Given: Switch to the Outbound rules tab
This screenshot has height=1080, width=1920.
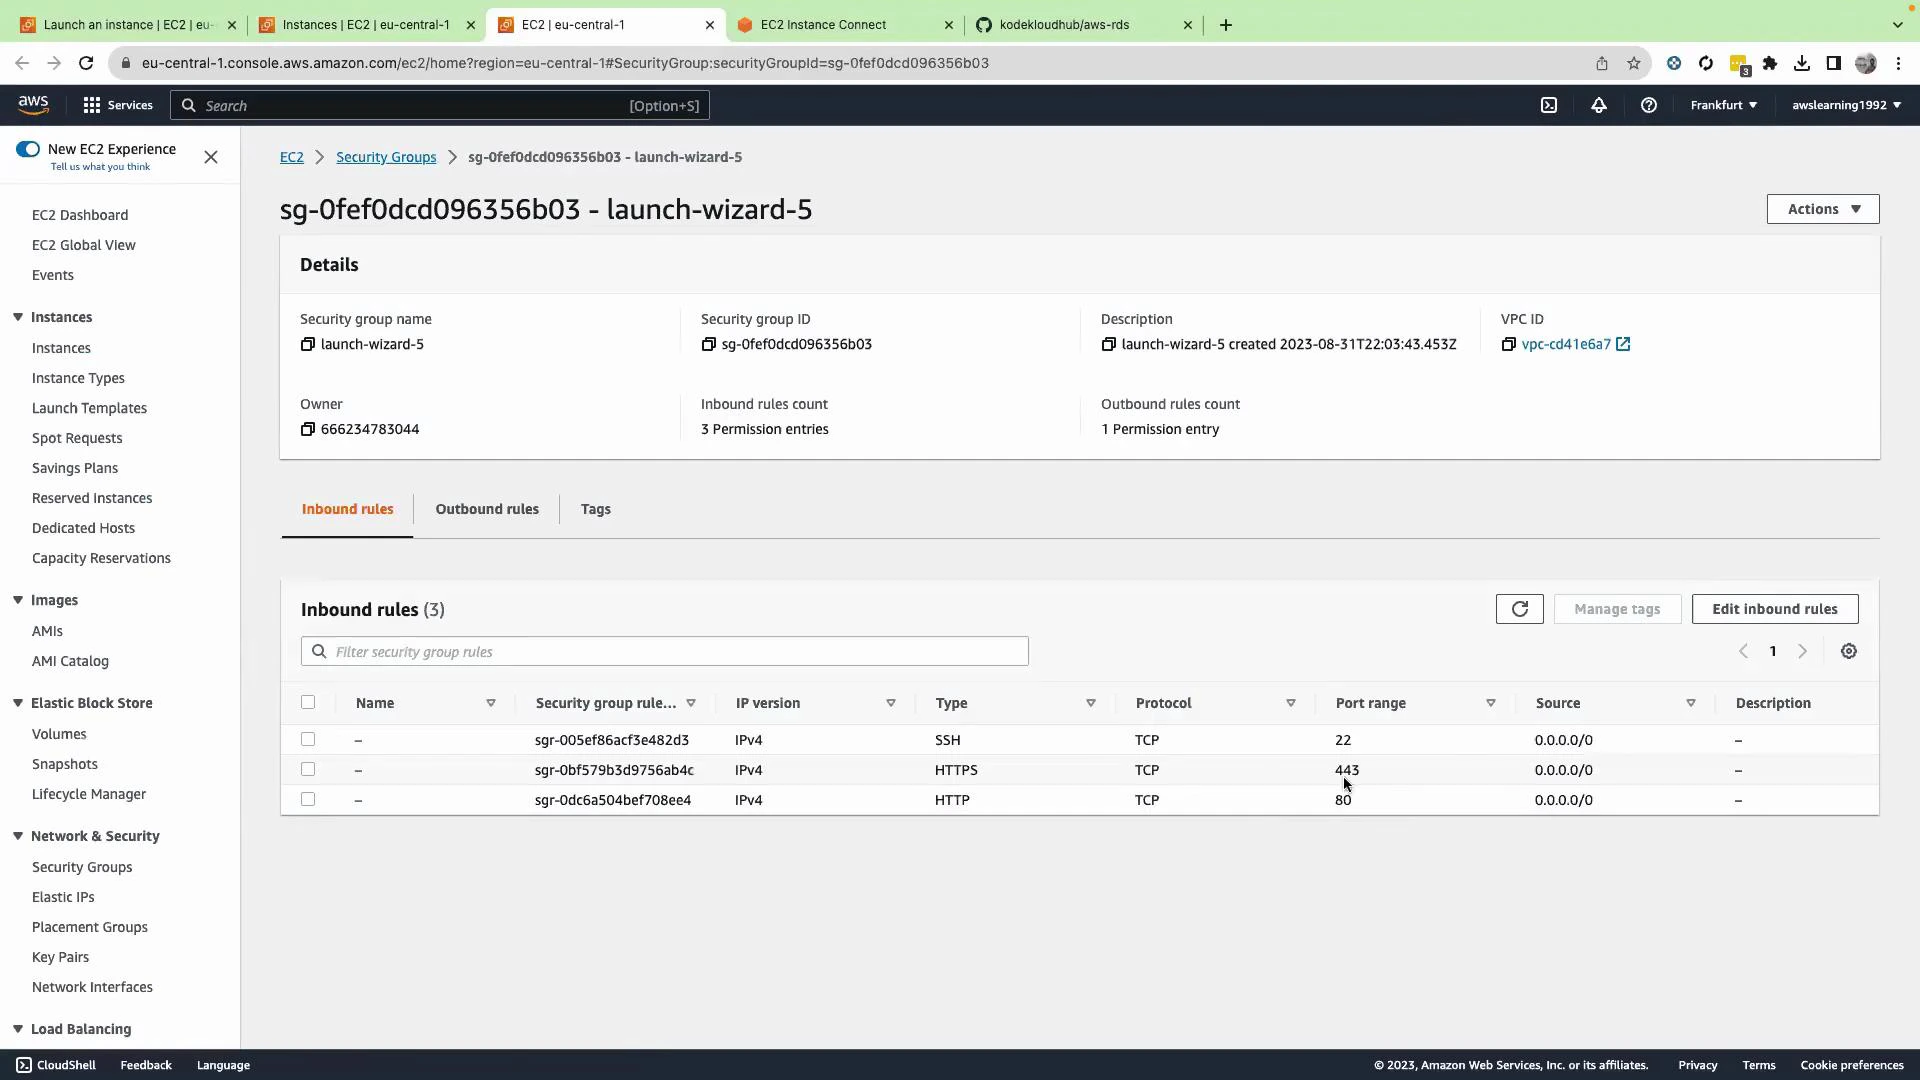Looking at the screenshot, I should click(487, 509).
